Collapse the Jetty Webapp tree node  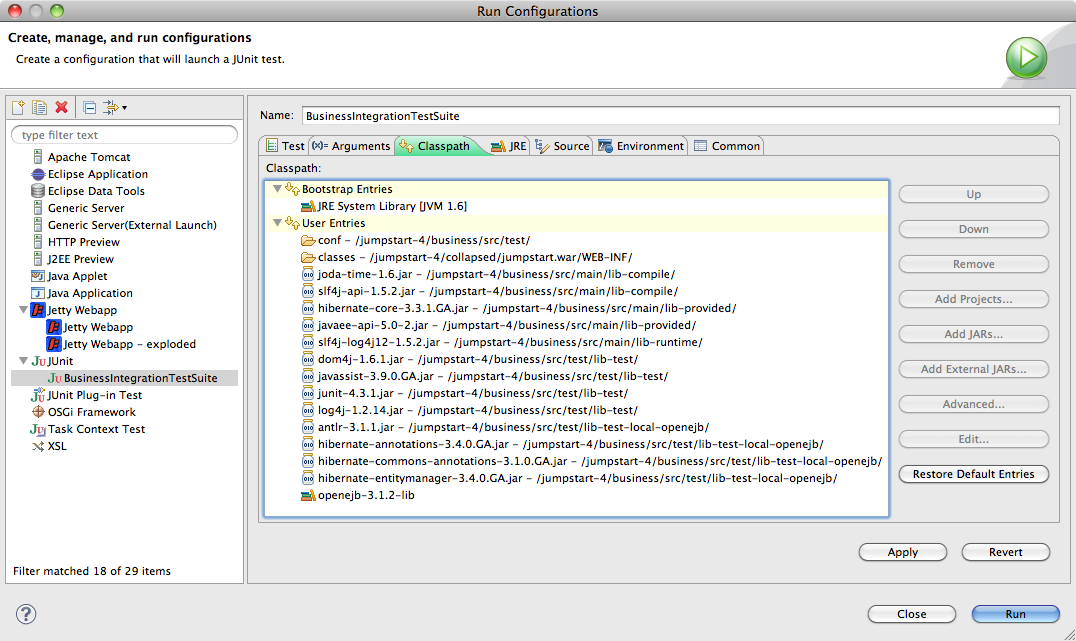(23, 310)
